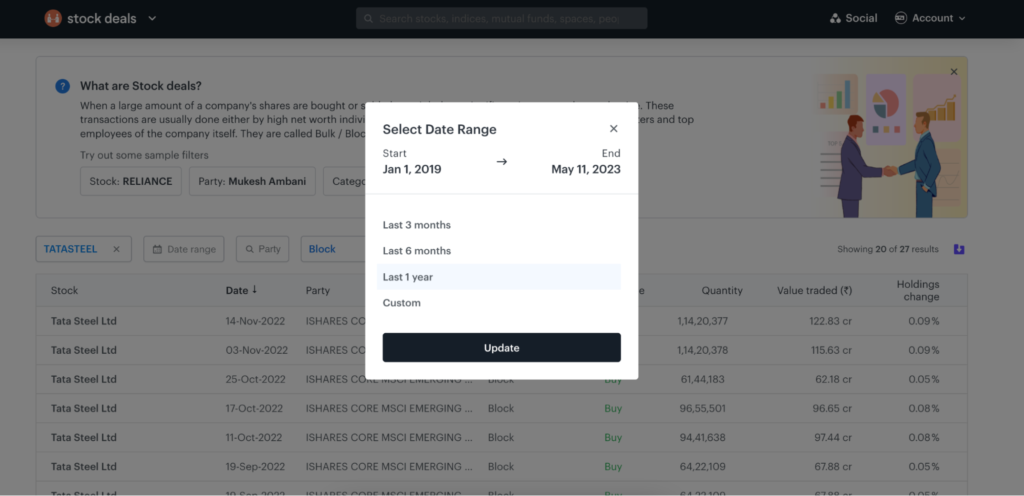Click the Stock column header

(64, 290)
